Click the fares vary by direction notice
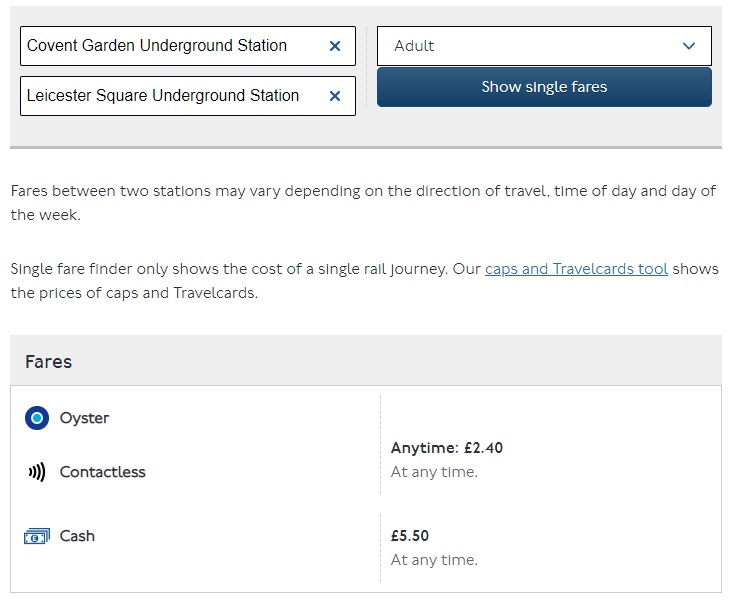The width and height of the screenshot is (731, 601). 363,203
